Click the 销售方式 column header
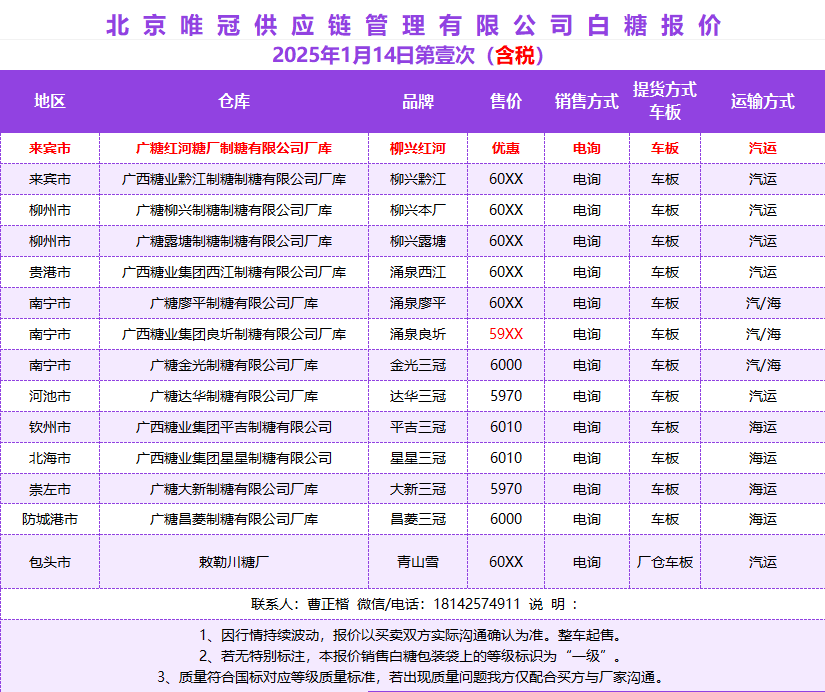 587,101
